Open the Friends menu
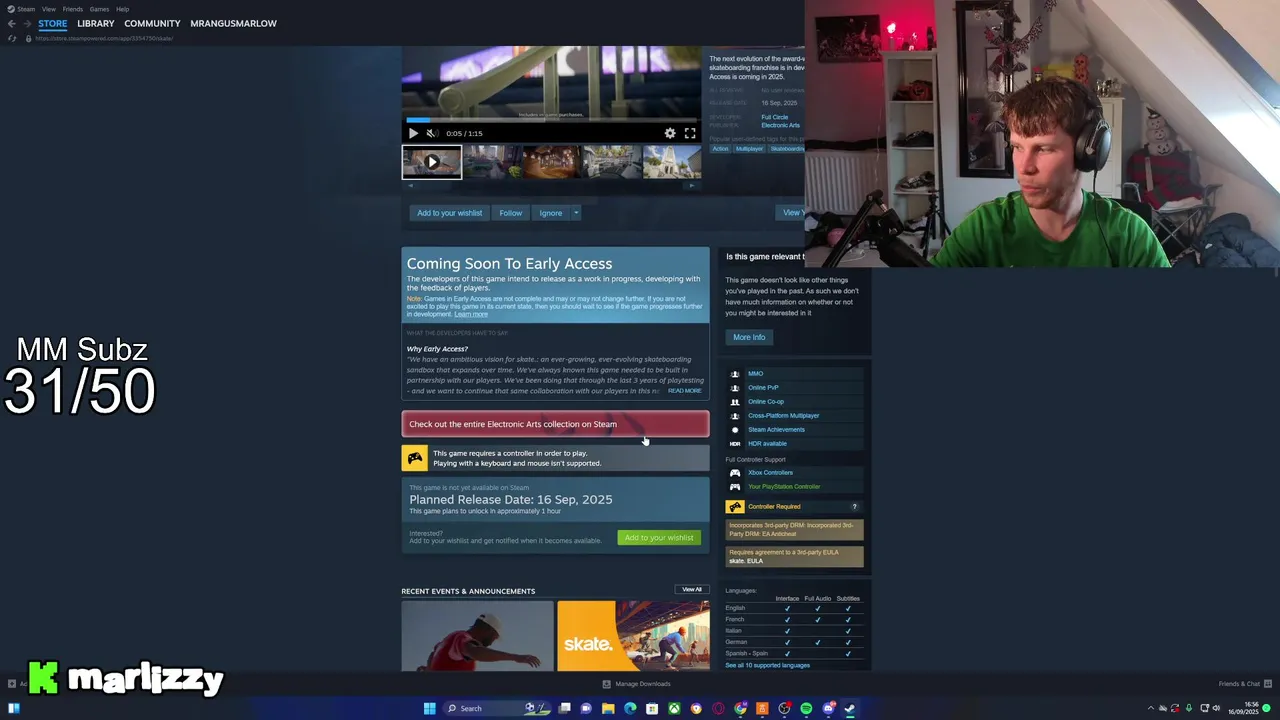The width and height of the screenshot is (1280, 720). point(73,9)
